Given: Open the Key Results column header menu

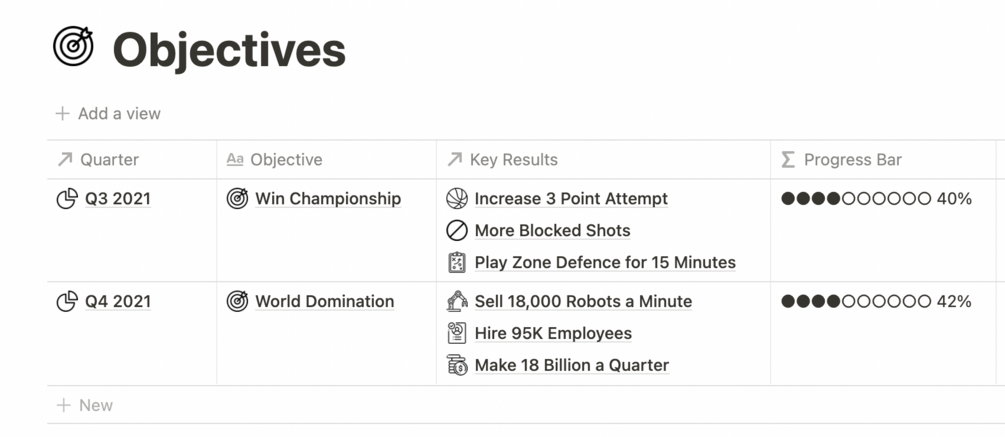Looking at the screenshot, I should tap(603, 160).
